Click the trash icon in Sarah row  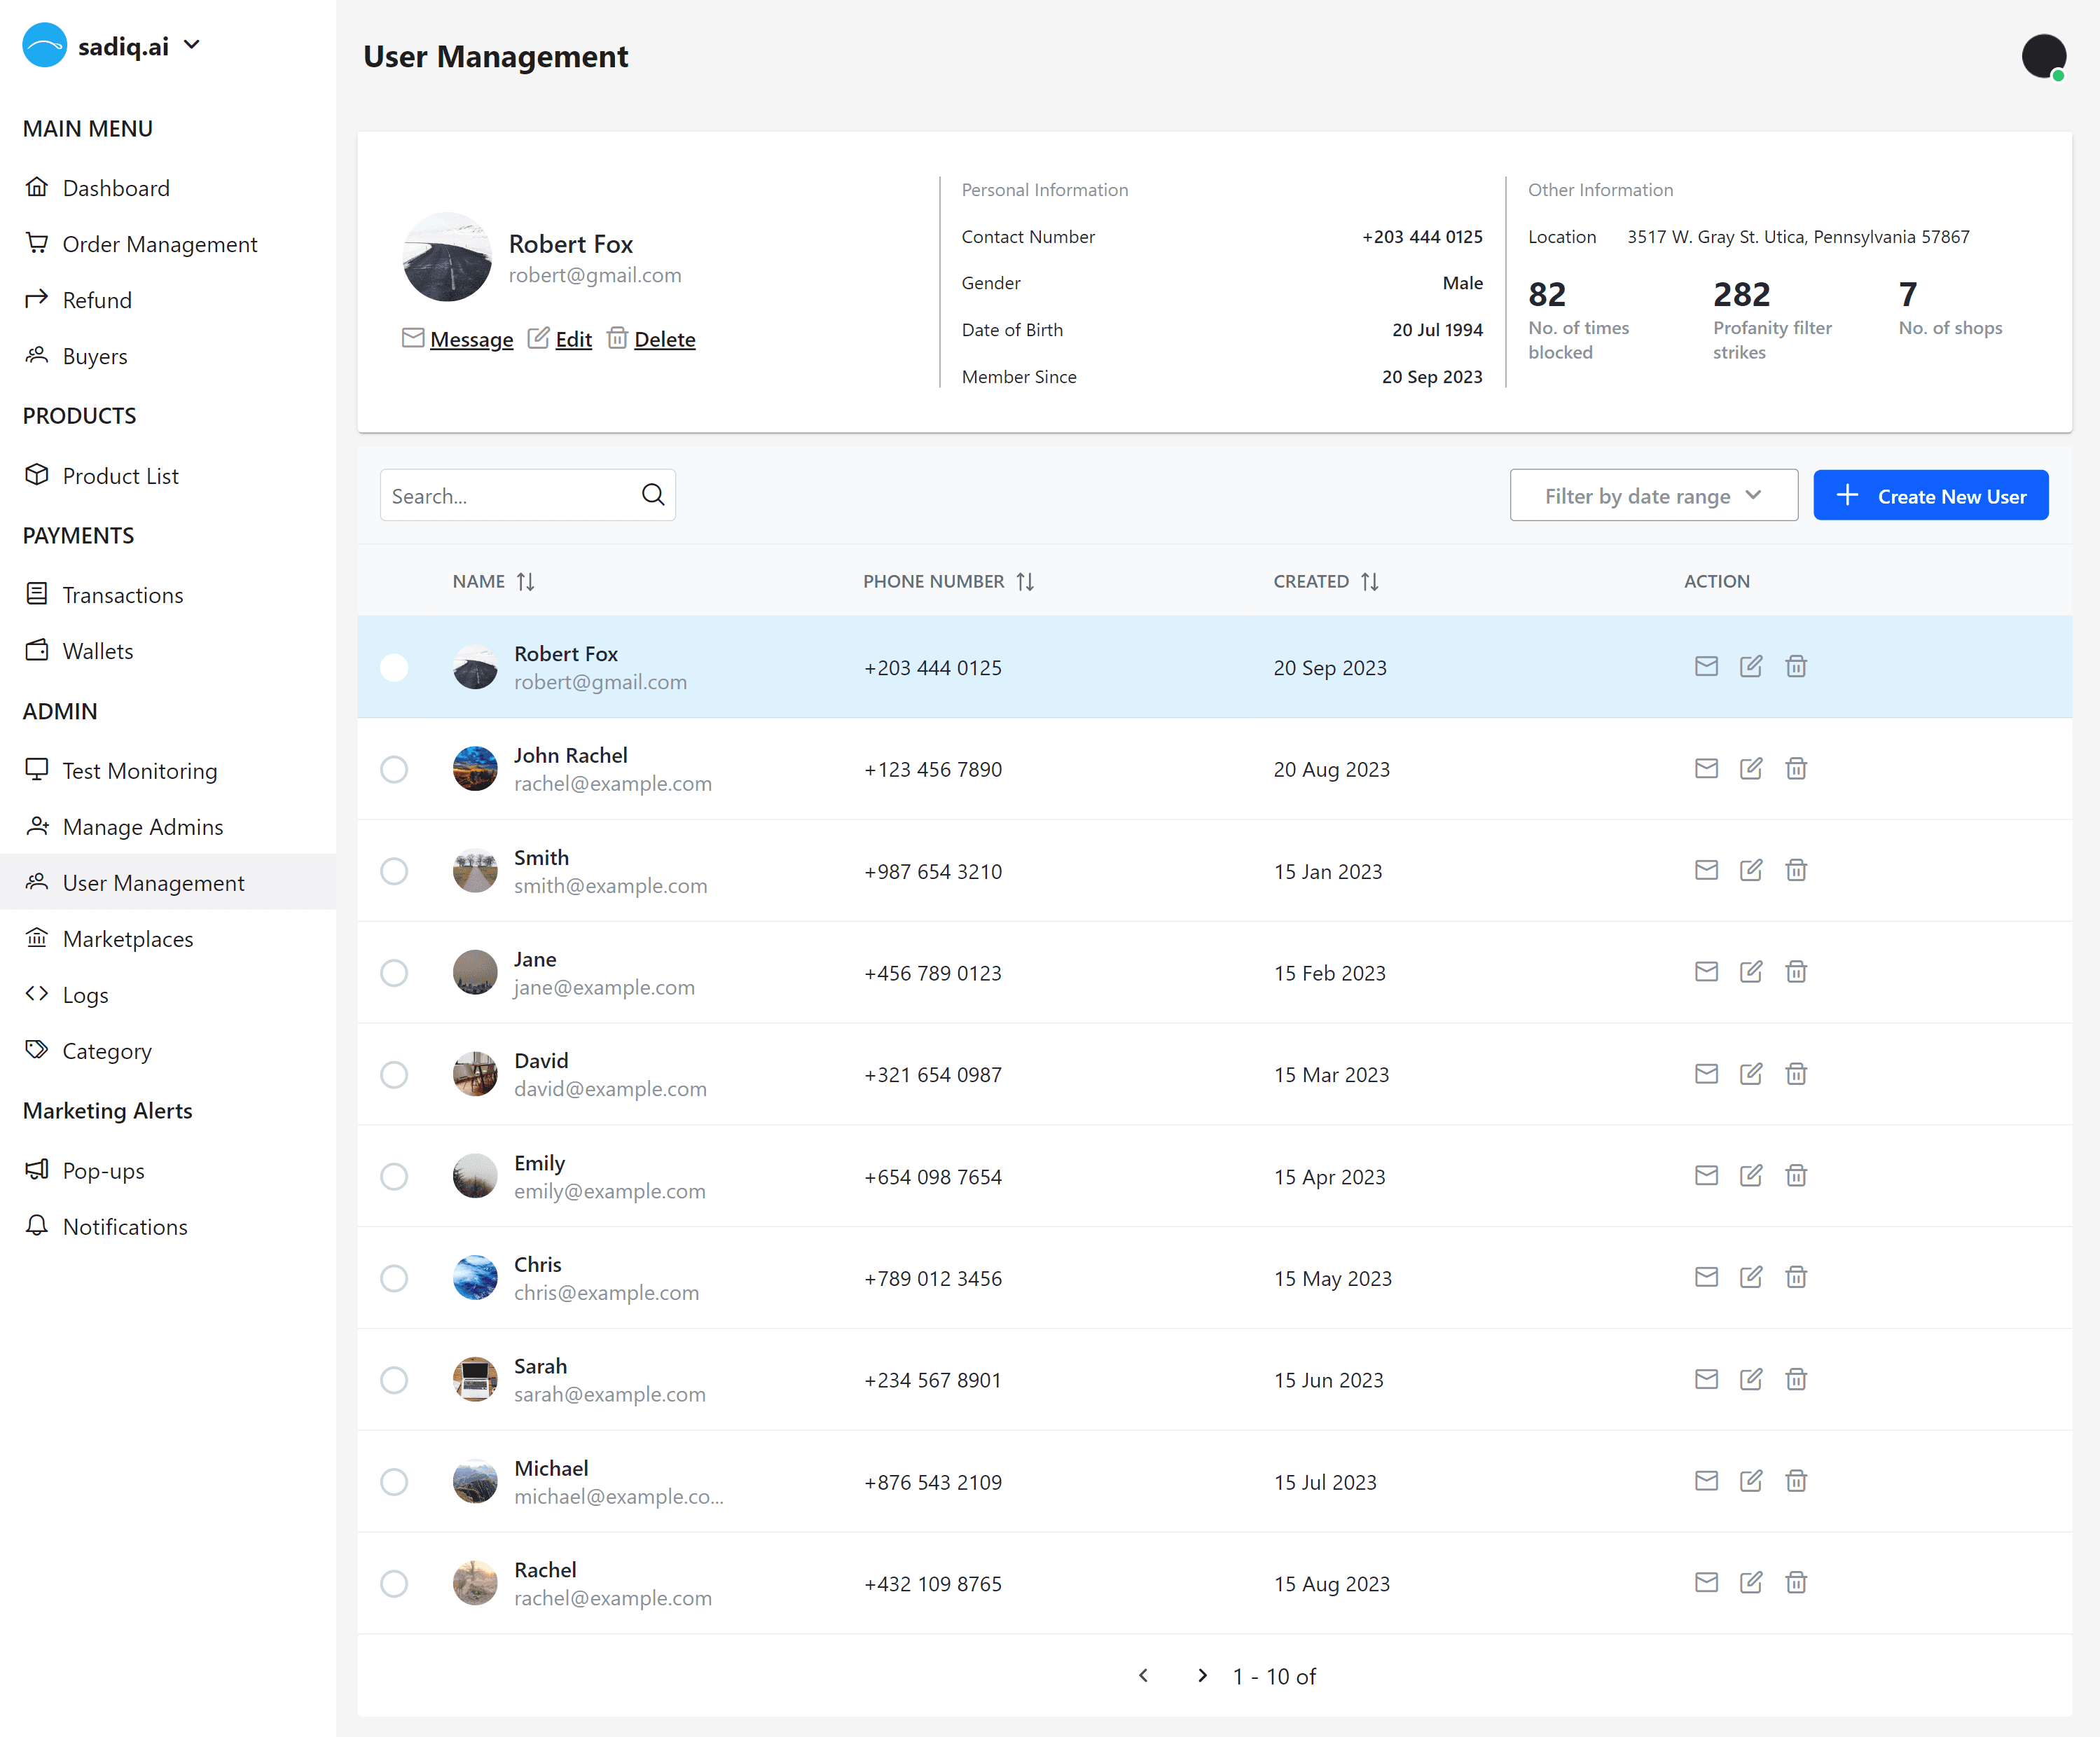click(x=1796, y=1379)
